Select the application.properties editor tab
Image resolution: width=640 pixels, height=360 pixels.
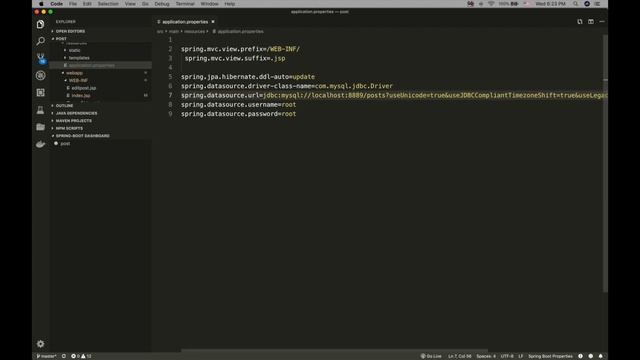click(x=185, y=22)
